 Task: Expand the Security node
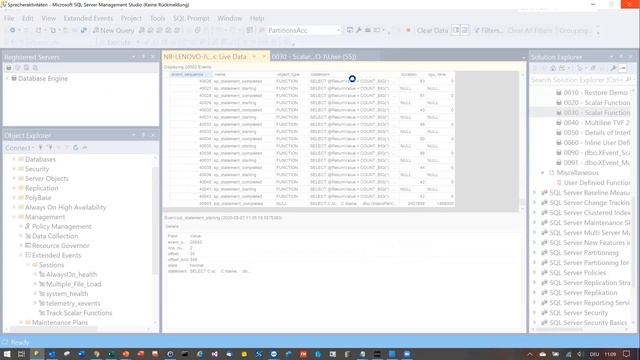click(14, 169)
